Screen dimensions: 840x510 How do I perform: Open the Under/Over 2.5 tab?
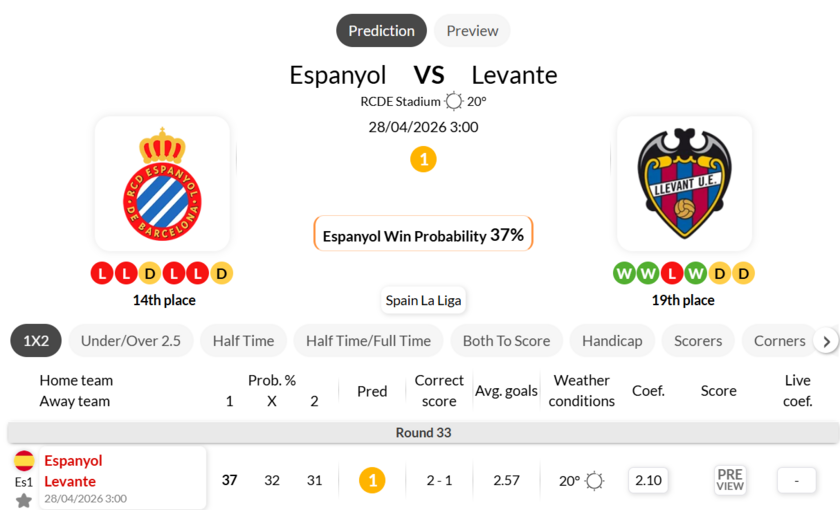[131, 341]
